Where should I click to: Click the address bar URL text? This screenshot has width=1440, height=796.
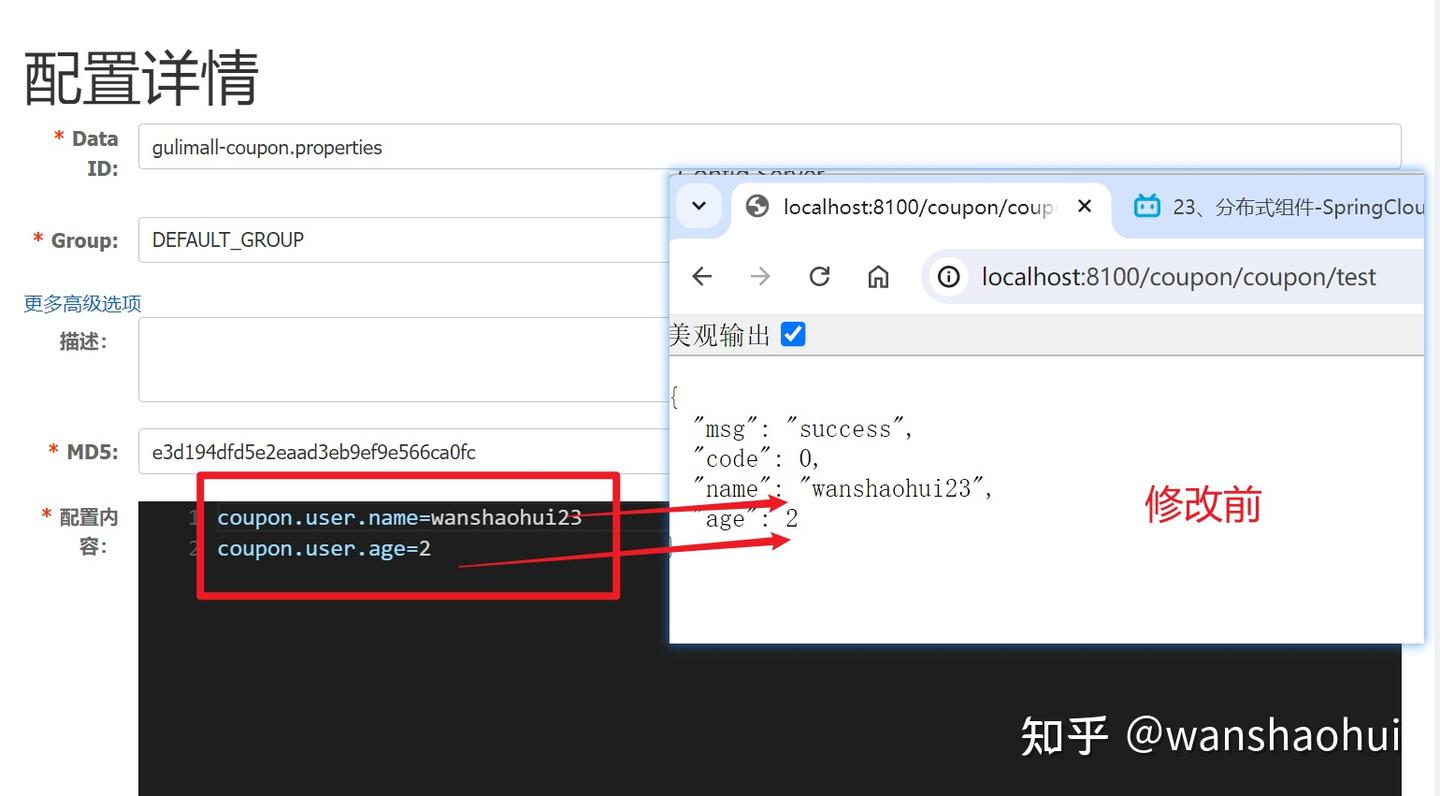point(1180,277)
